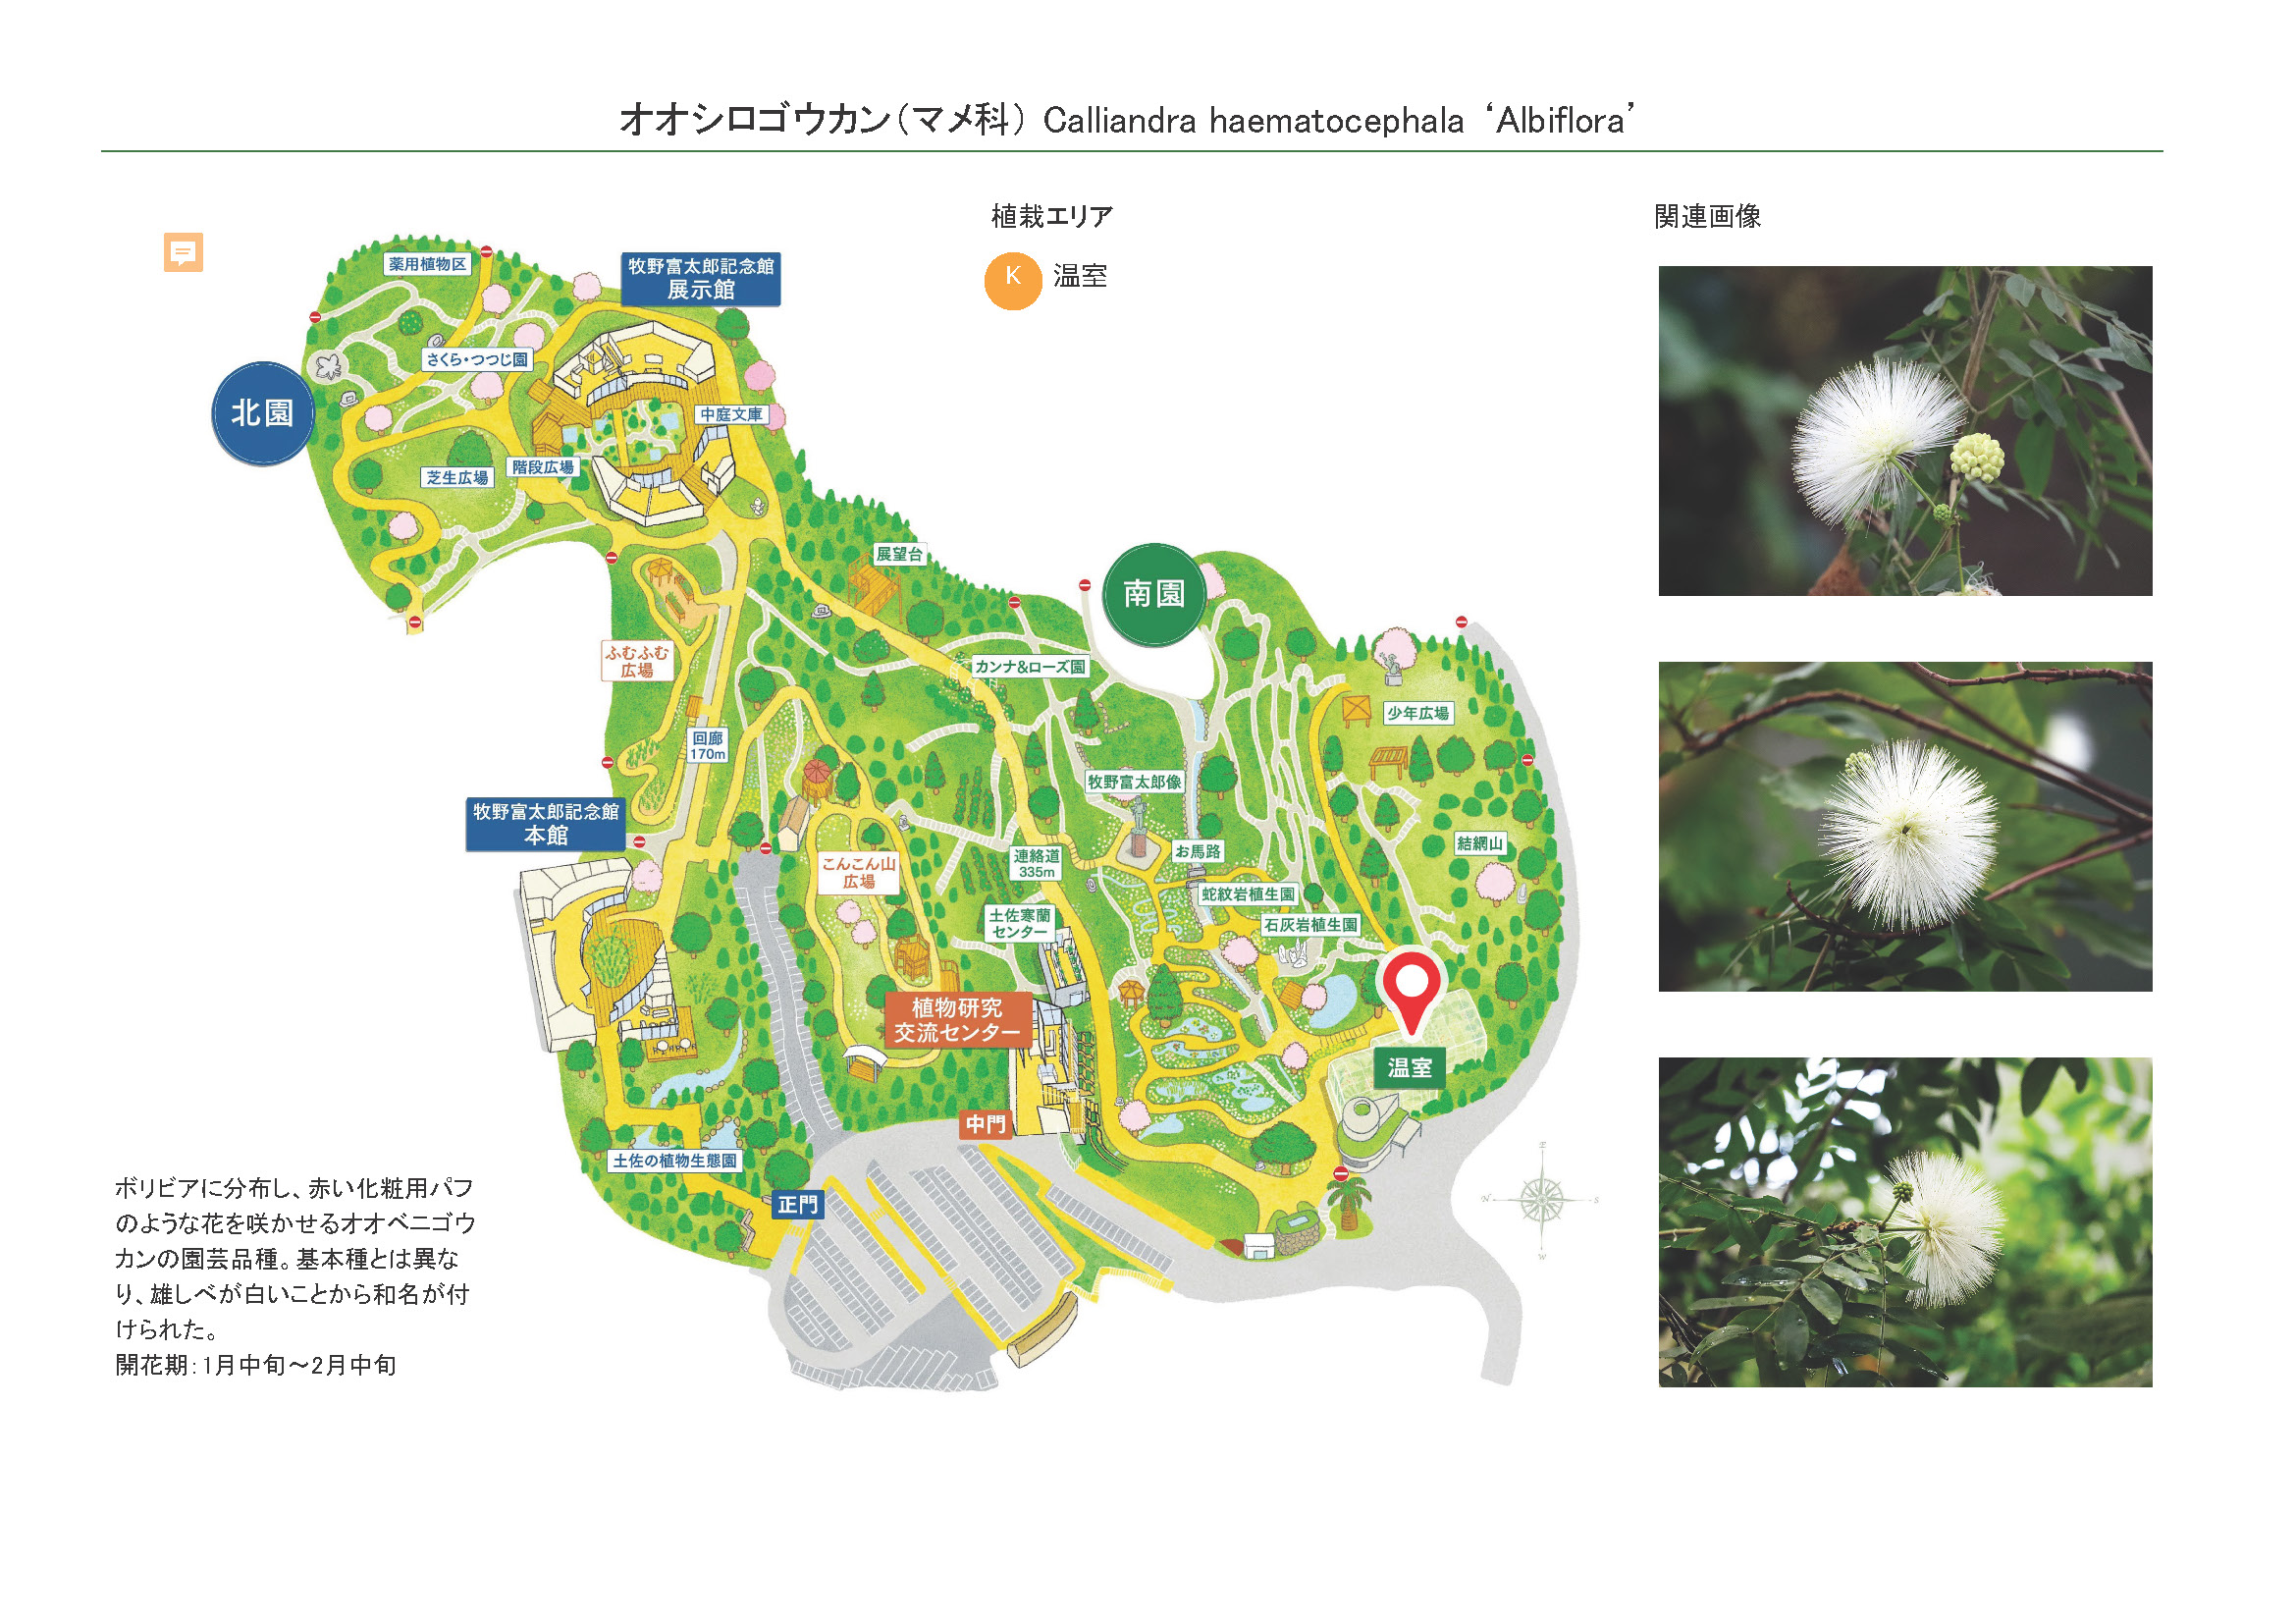The height and width of the screenshot is (1624, 2296).
Task: Click the red location pin marker
Action: tap(1410, 987)
